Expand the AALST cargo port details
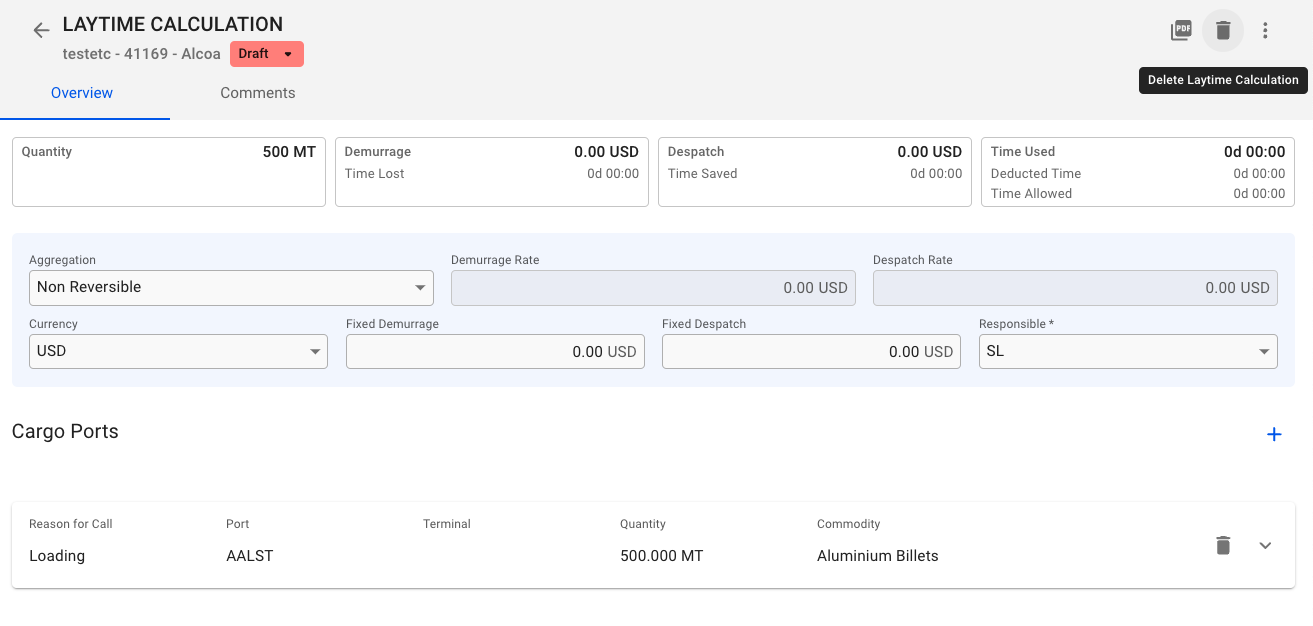 (x=1265, y=545)
